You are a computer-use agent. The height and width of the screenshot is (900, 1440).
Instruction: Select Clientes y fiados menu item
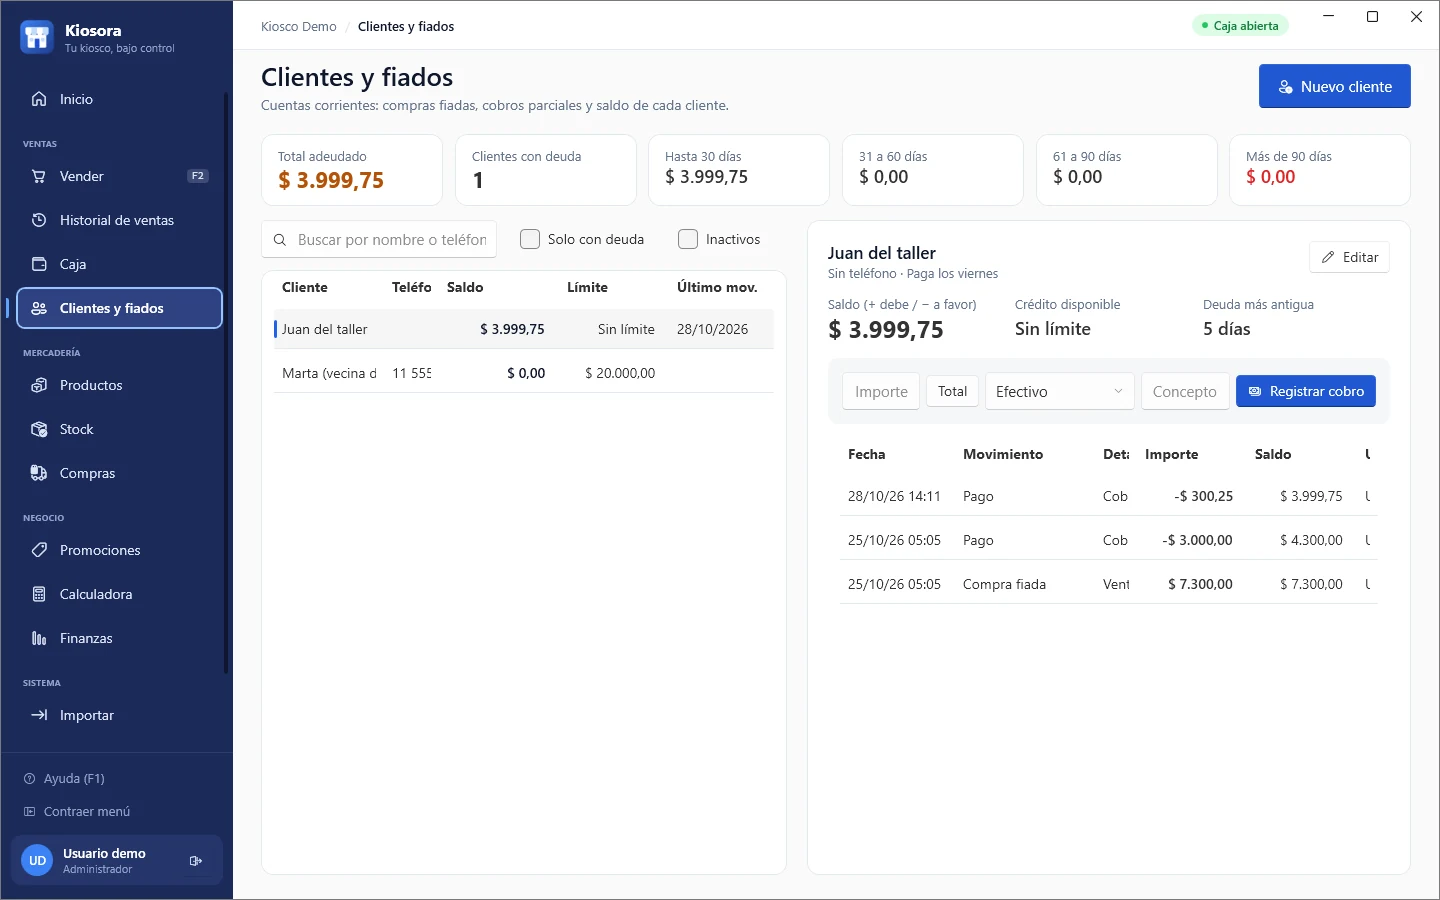120,308
